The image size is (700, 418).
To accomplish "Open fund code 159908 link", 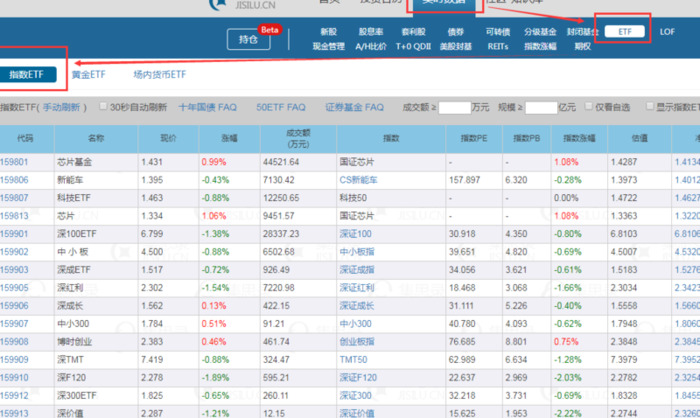I will coord(14,342).
